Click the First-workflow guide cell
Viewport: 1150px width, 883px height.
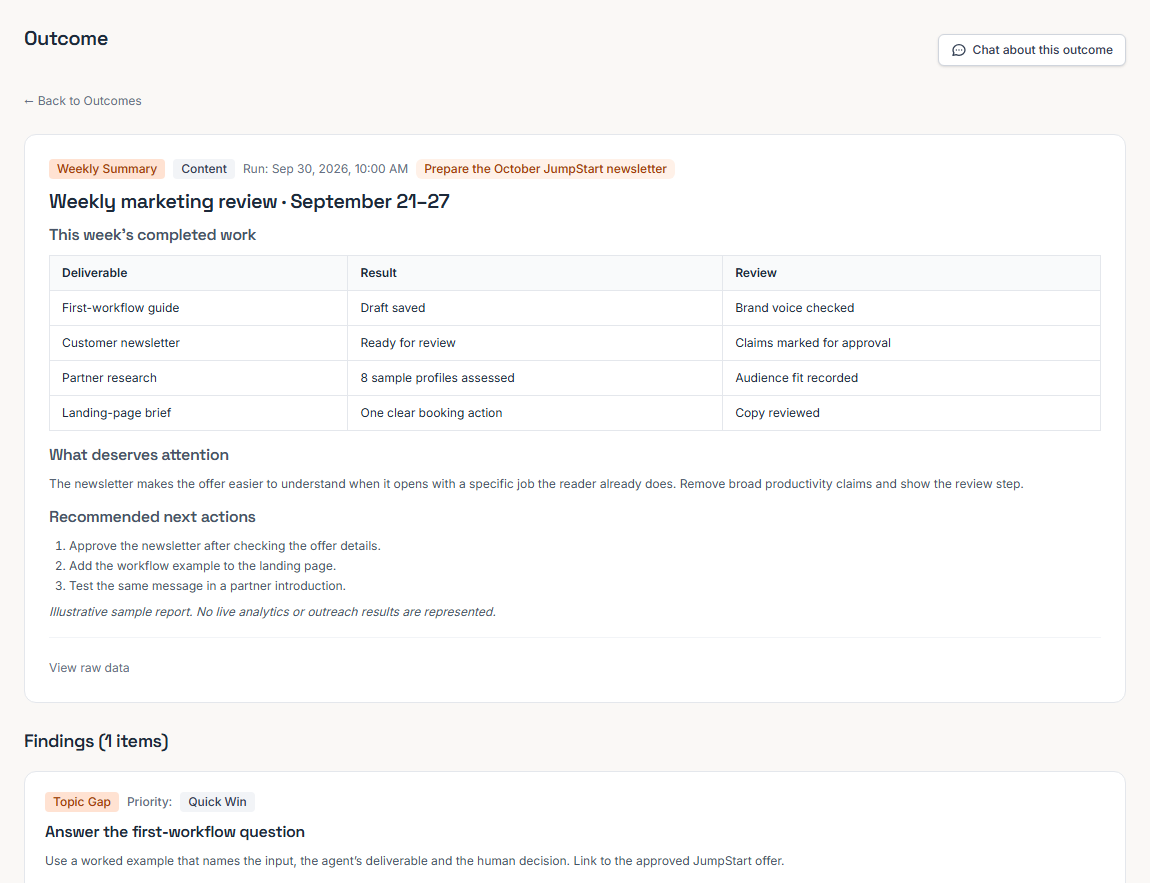click(198, 308)
